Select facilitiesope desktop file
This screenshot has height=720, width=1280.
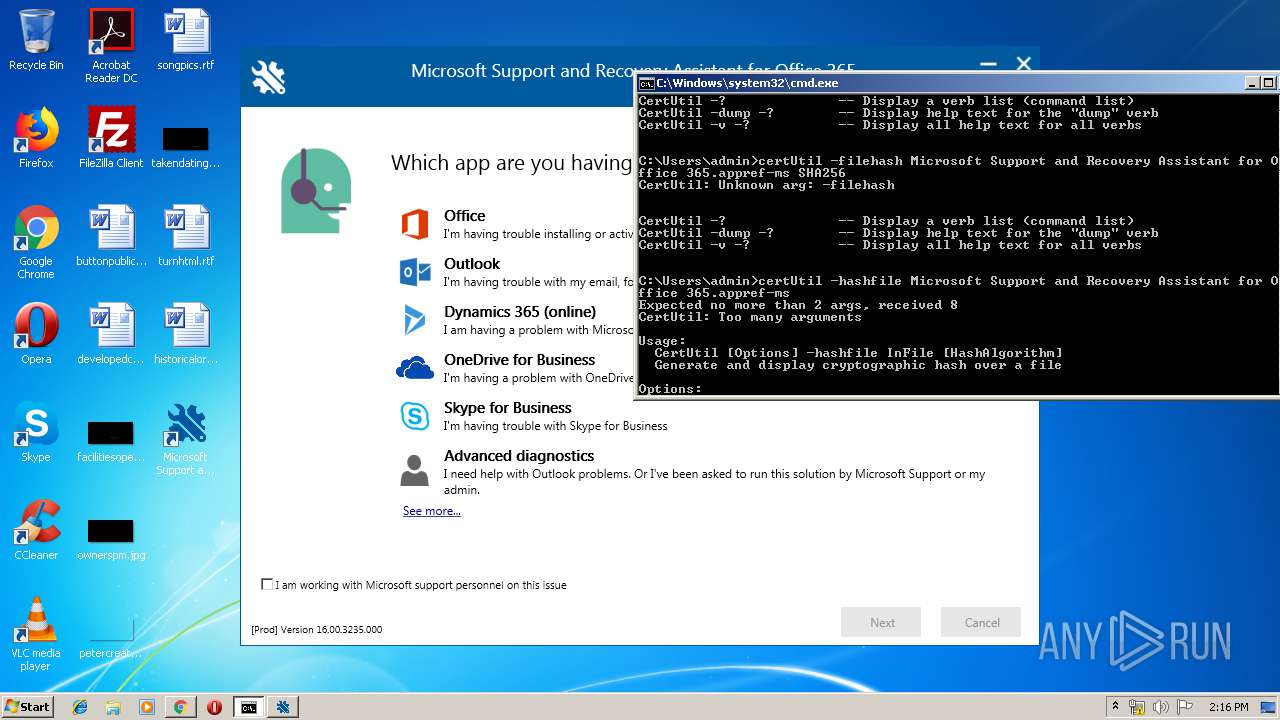(x=111, y=441)
